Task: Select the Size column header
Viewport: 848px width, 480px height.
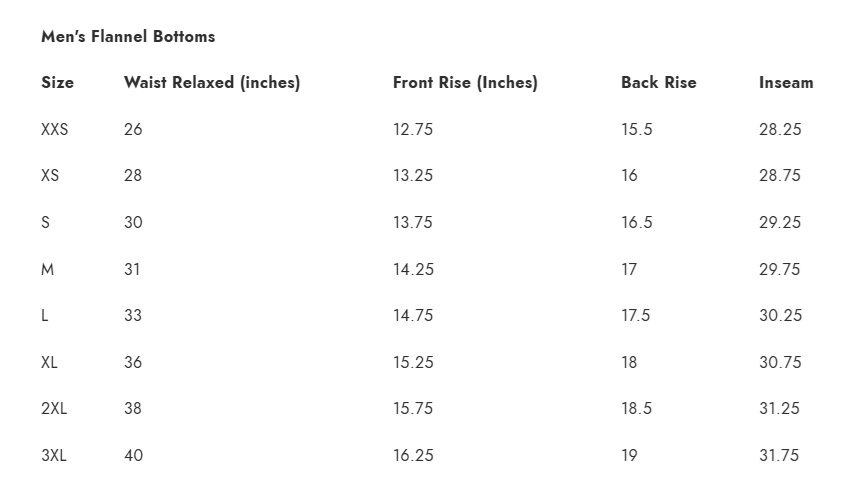Action: (57, 82)
